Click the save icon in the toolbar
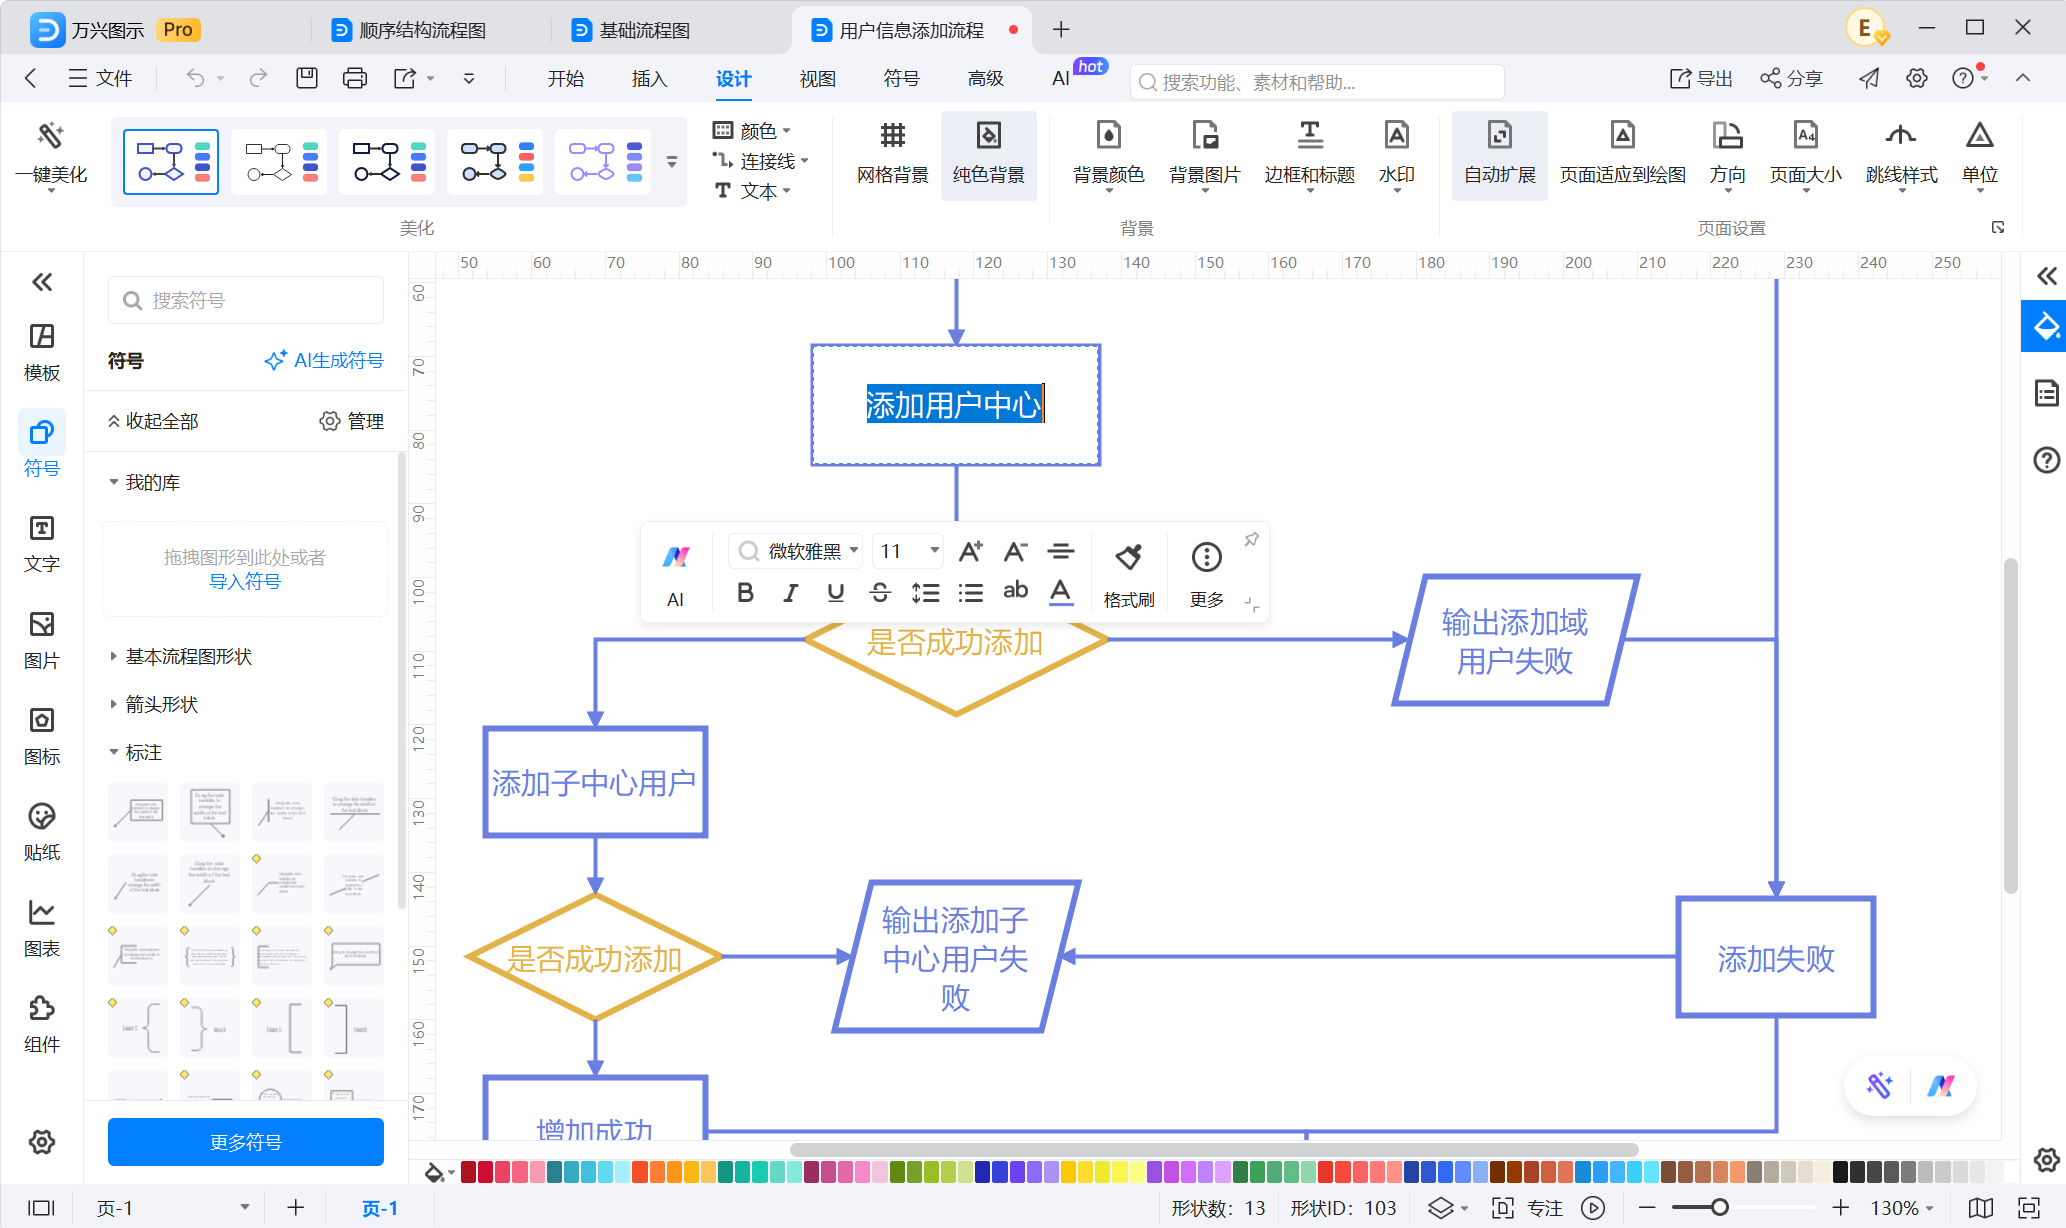2066x1228 pixels. [307, 78]
